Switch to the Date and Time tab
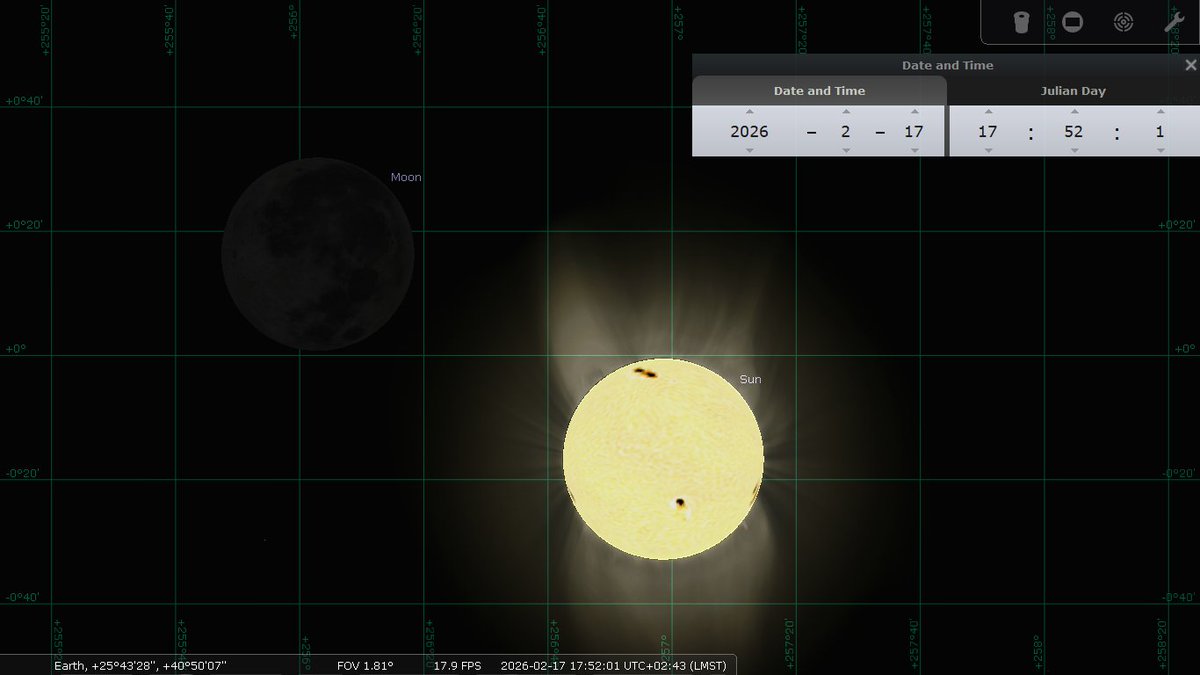This screenshot has height=675, width=1200. click(819, 91)
